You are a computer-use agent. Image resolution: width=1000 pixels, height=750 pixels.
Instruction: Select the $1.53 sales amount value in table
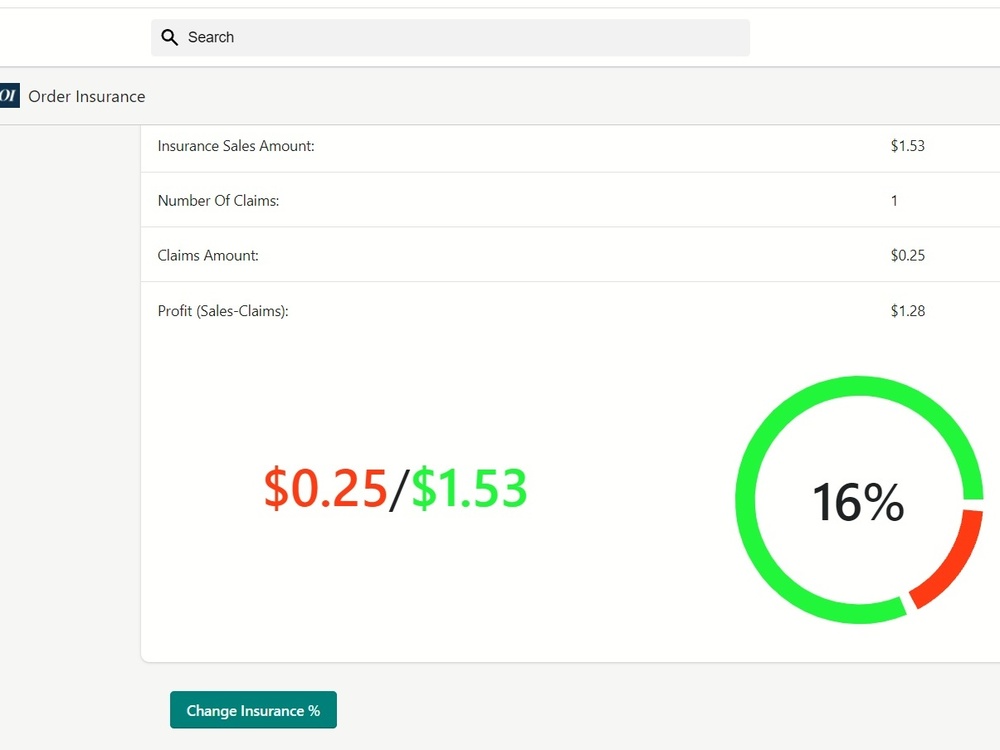click(x=908, y=146)
